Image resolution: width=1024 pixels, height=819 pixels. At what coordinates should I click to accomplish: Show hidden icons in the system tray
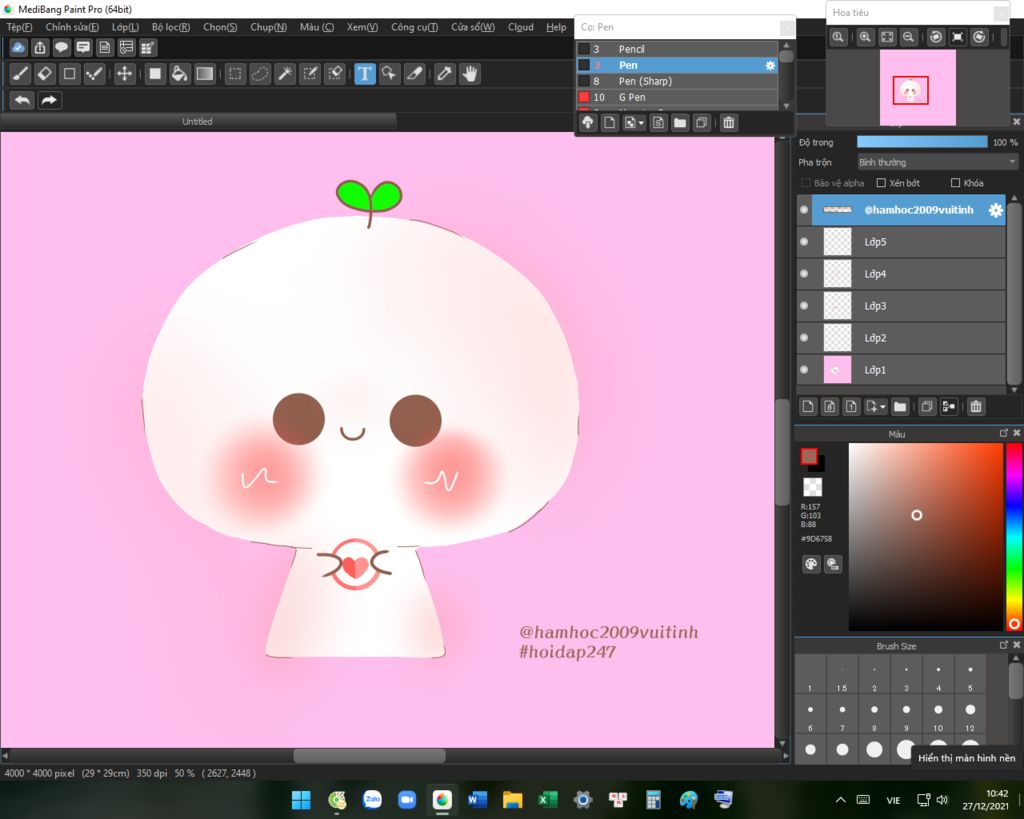tap(840, 799)
